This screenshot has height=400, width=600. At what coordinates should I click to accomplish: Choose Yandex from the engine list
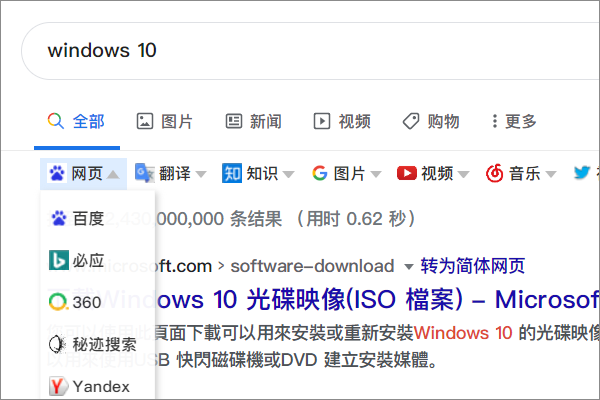pos(98,386)
